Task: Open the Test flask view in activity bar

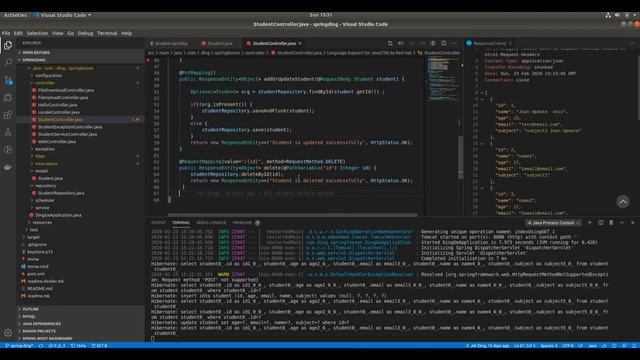Action: pyautogui.click(x=8, y=132)
